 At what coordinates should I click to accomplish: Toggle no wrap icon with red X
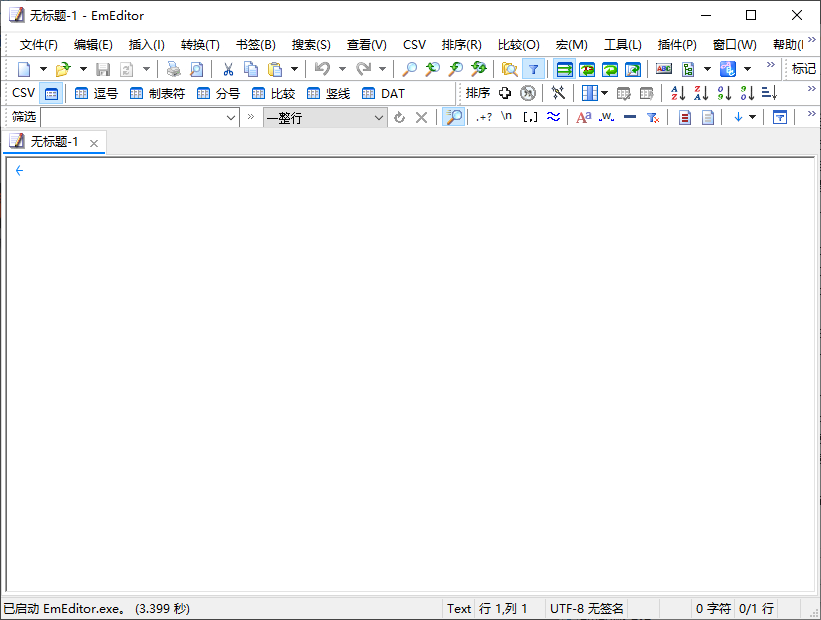[587, 69]
